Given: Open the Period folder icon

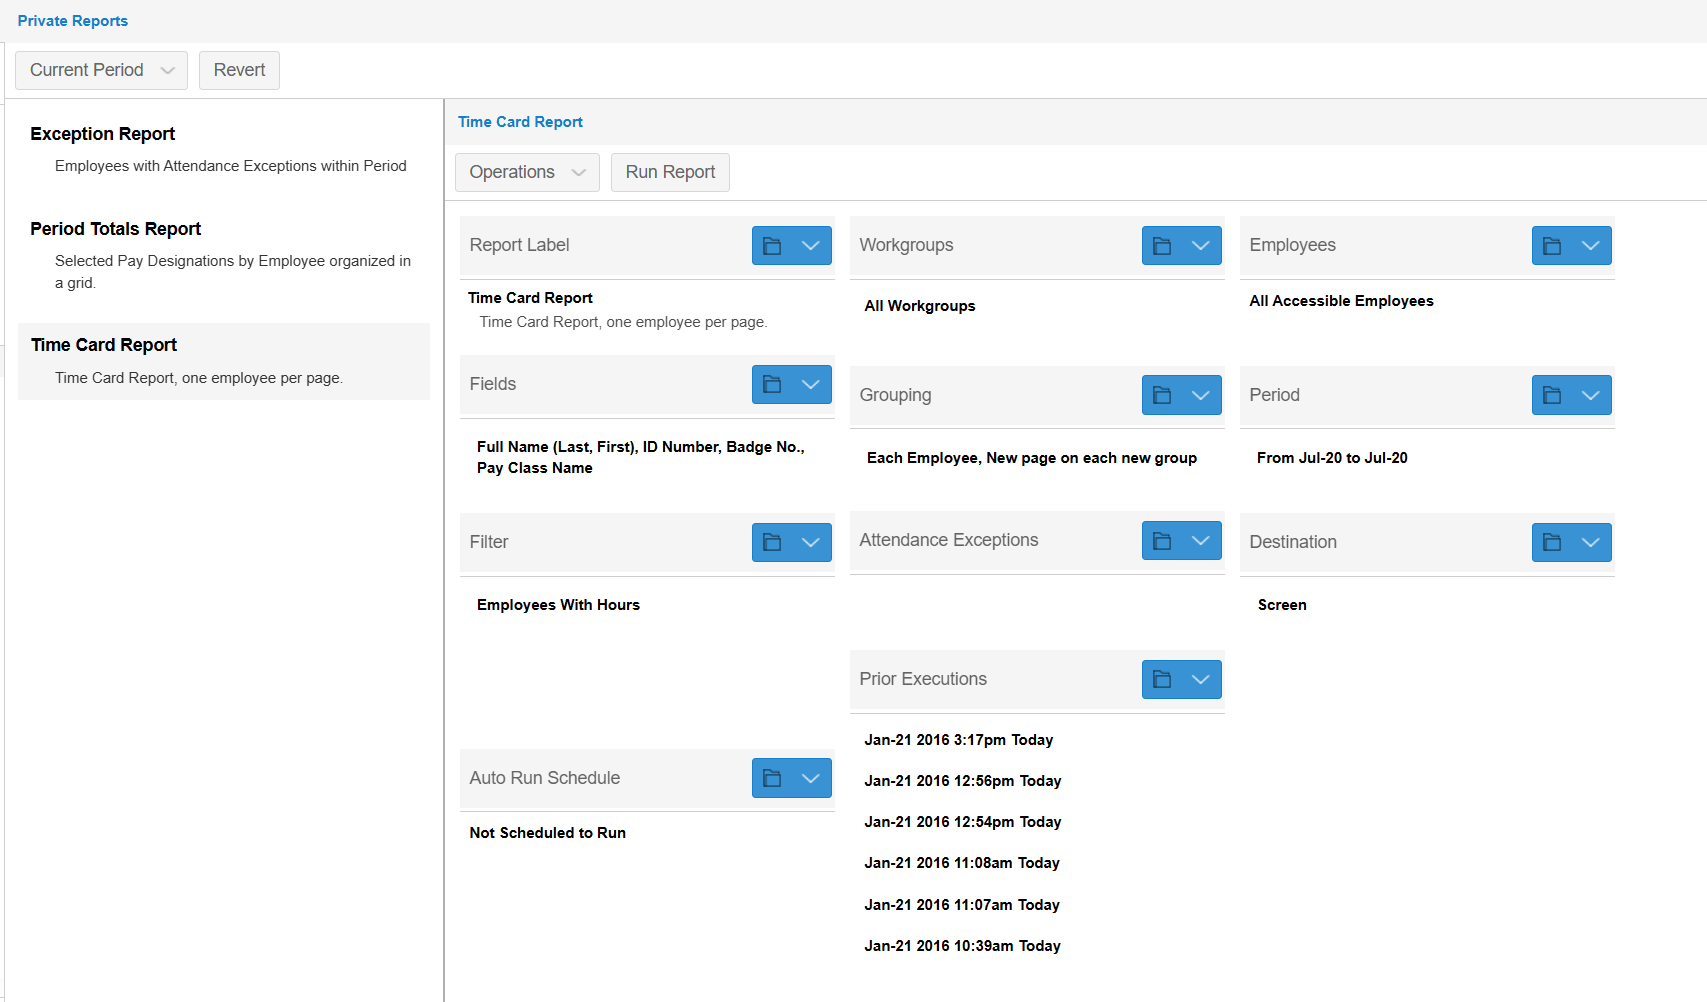Looking at the screenshot, I should [1552, 396].
